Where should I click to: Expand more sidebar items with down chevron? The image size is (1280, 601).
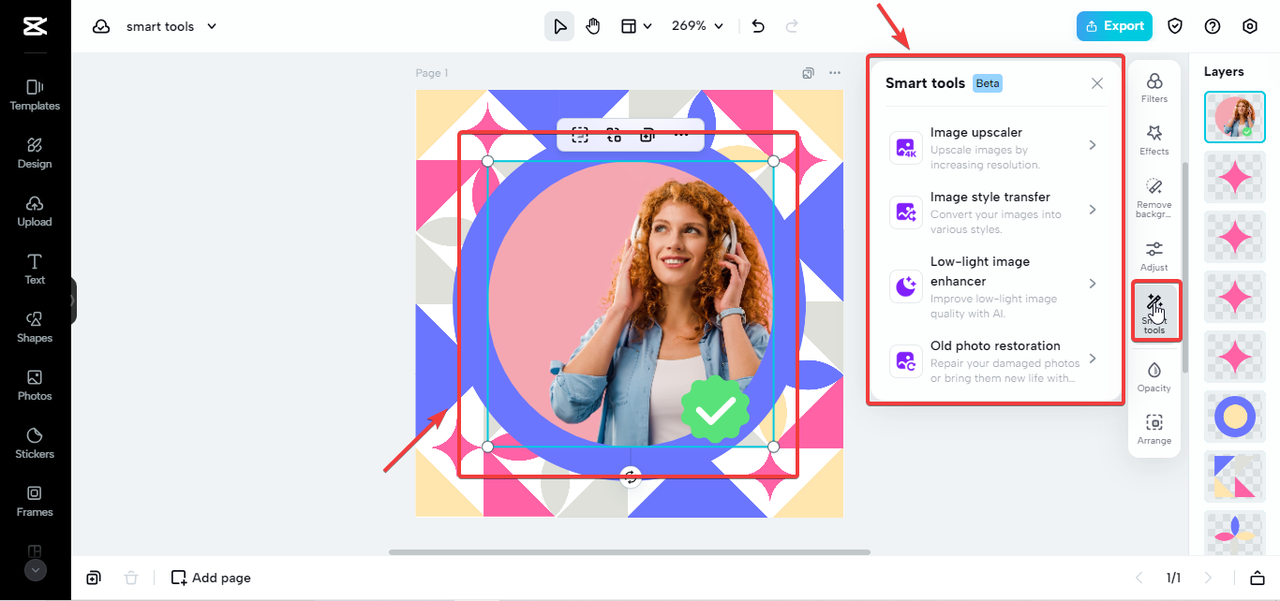tap(35, 570)
